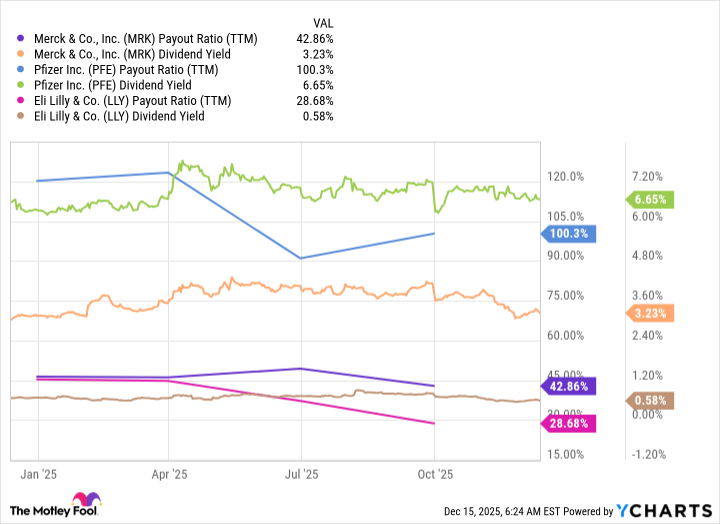The width and height of the screenshot is (720, 524).
Task: Click the blue Pfizer Payout Ratio legend dot
Action: 22,70
